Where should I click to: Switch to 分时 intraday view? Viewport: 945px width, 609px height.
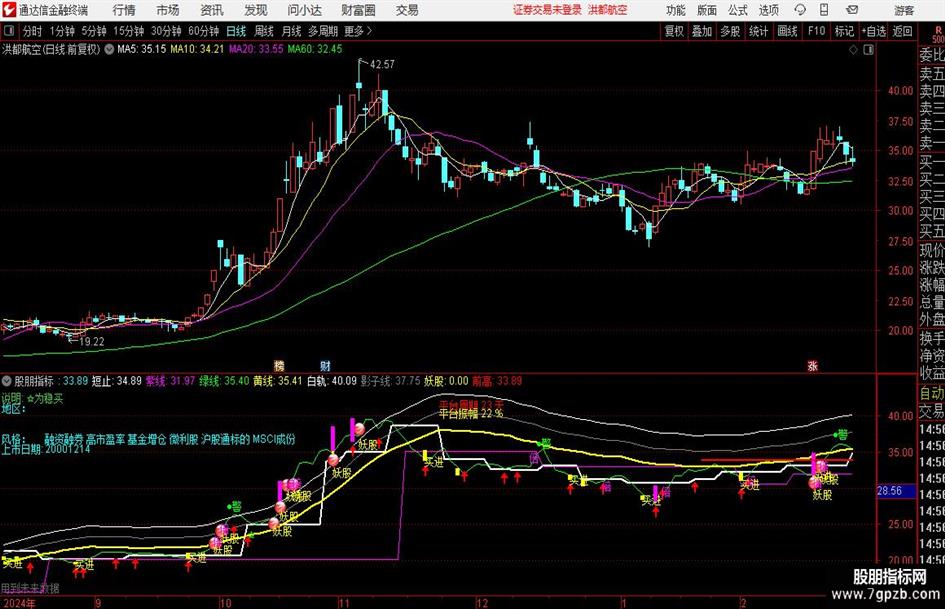click(x=33, y=31)
